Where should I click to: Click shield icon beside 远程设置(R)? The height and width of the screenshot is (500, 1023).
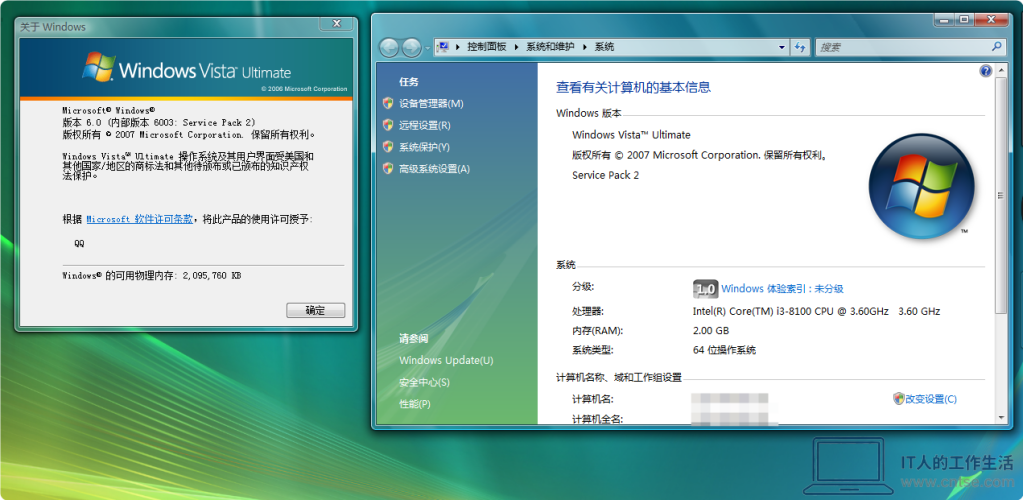point(388,125)
